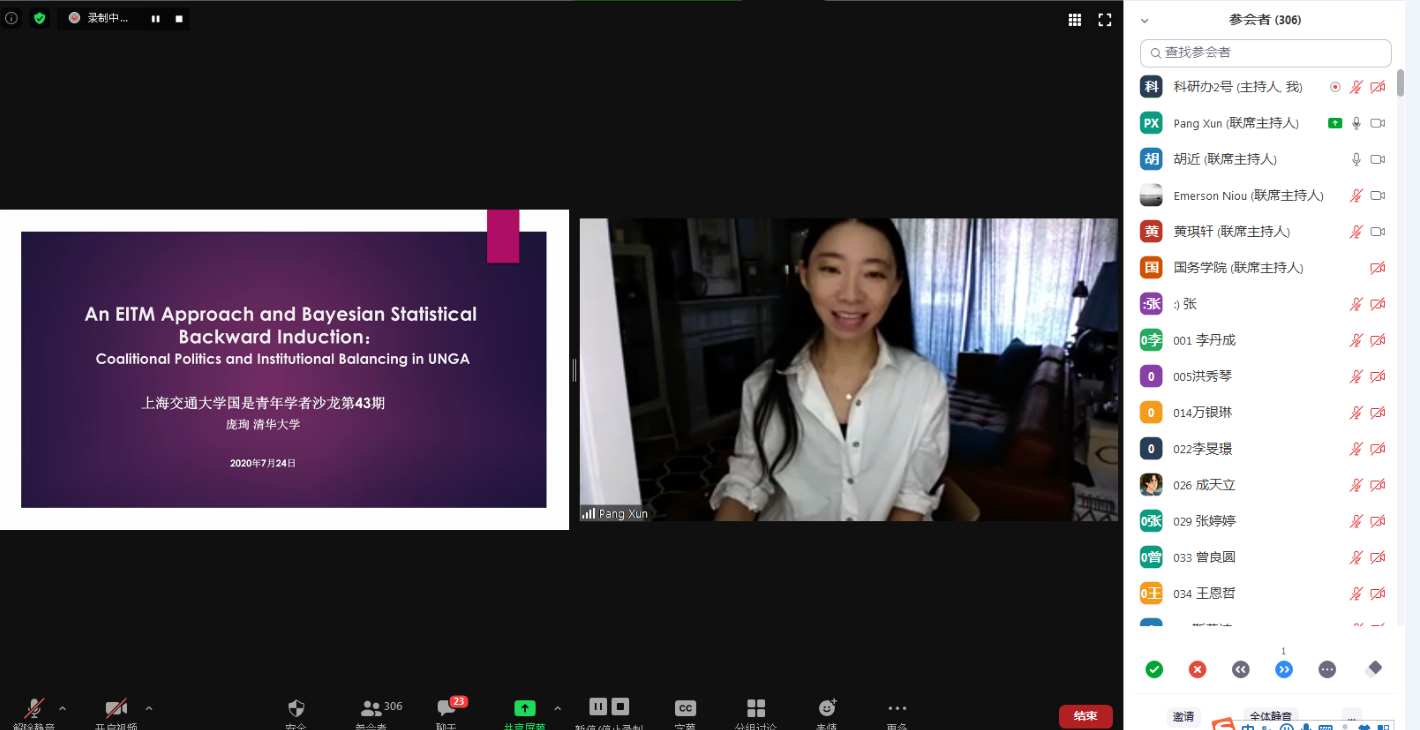This screenshot has width=1420, height=730.
Task: Expand share screen options arrow
Action: 557,708
